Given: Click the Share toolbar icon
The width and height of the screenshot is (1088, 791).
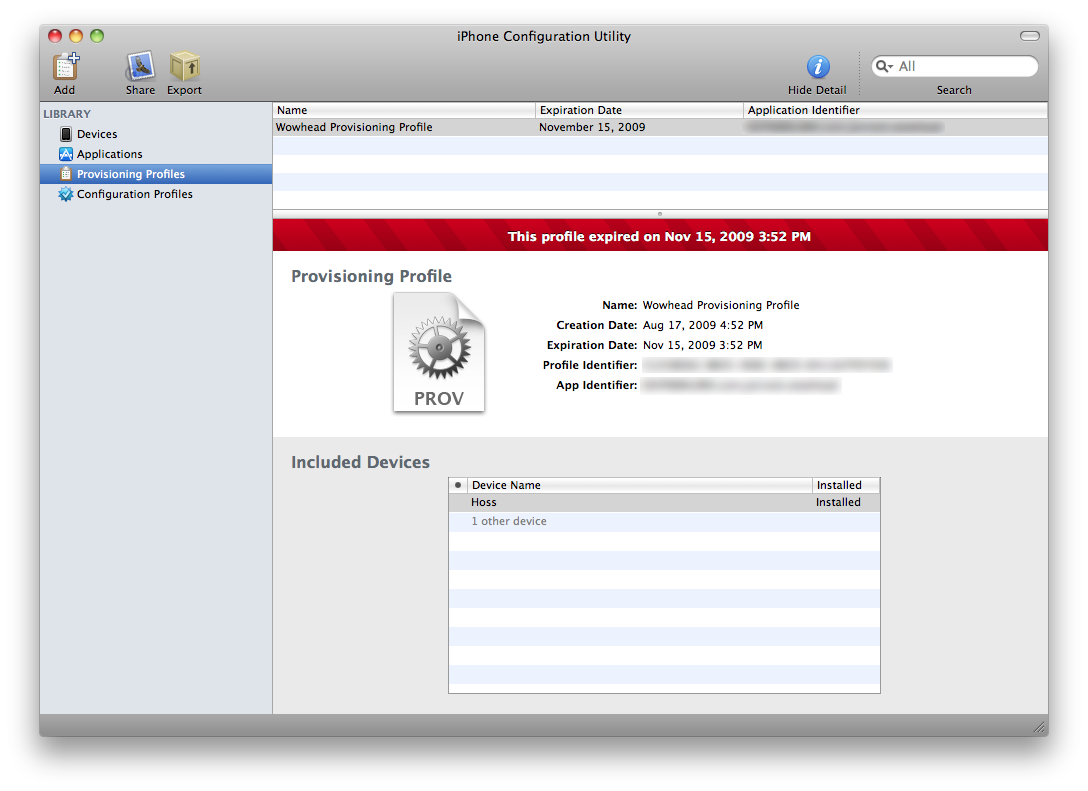Looking at the screenshot, I should tap(140, 68).
